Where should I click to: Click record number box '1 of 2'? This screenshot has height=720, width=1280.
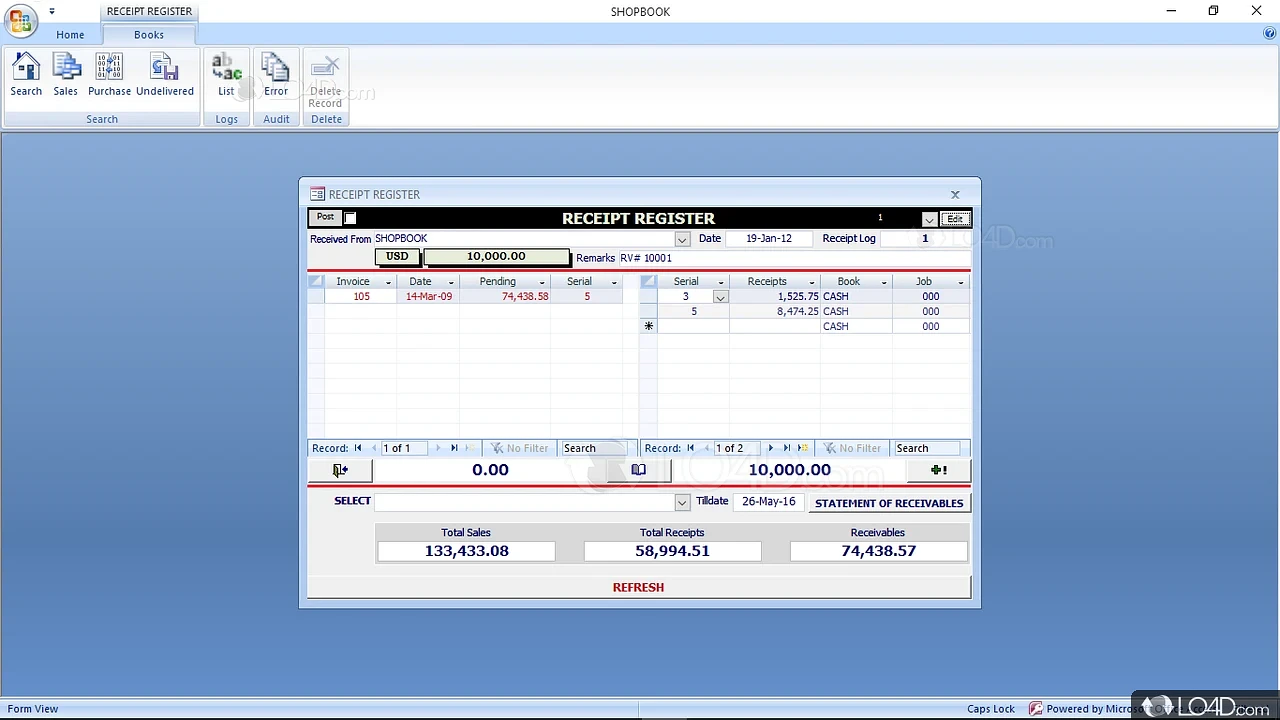(x=737, y=448)
